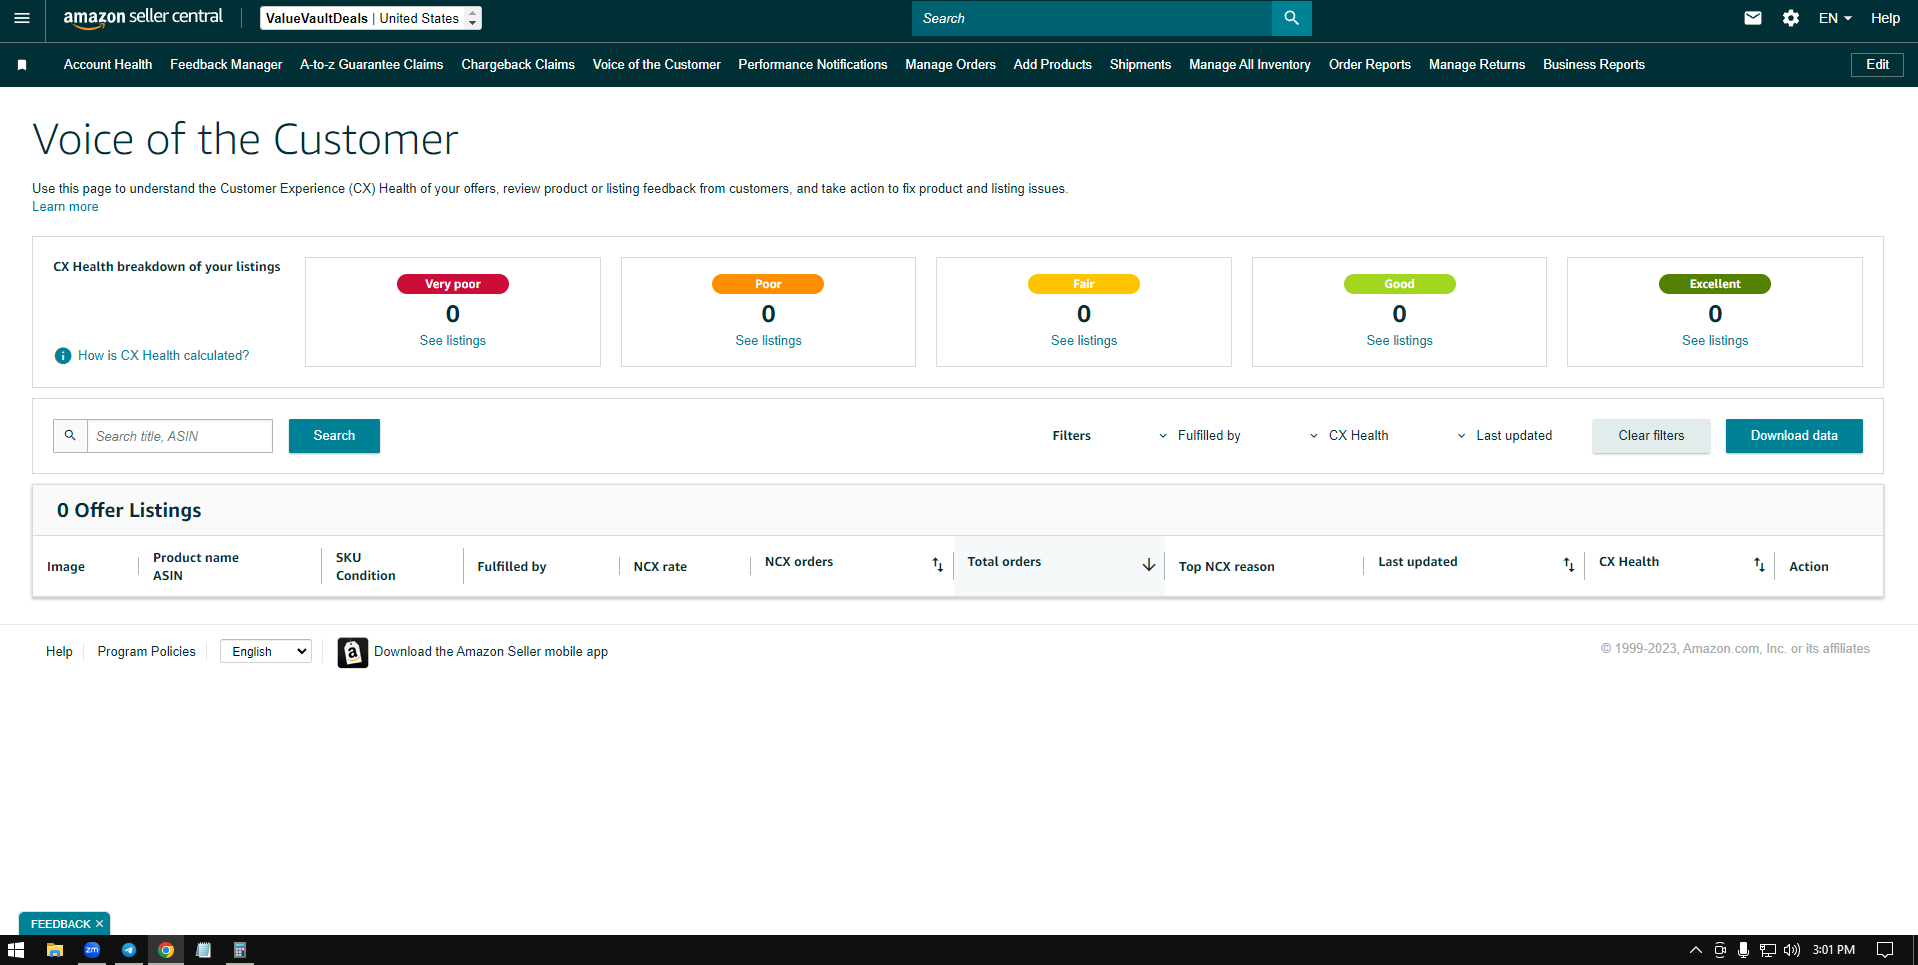Open Zoom from the taskbar
This screenshot has height=965, width=1918.
pyautogui.click(x=92, y=950)
